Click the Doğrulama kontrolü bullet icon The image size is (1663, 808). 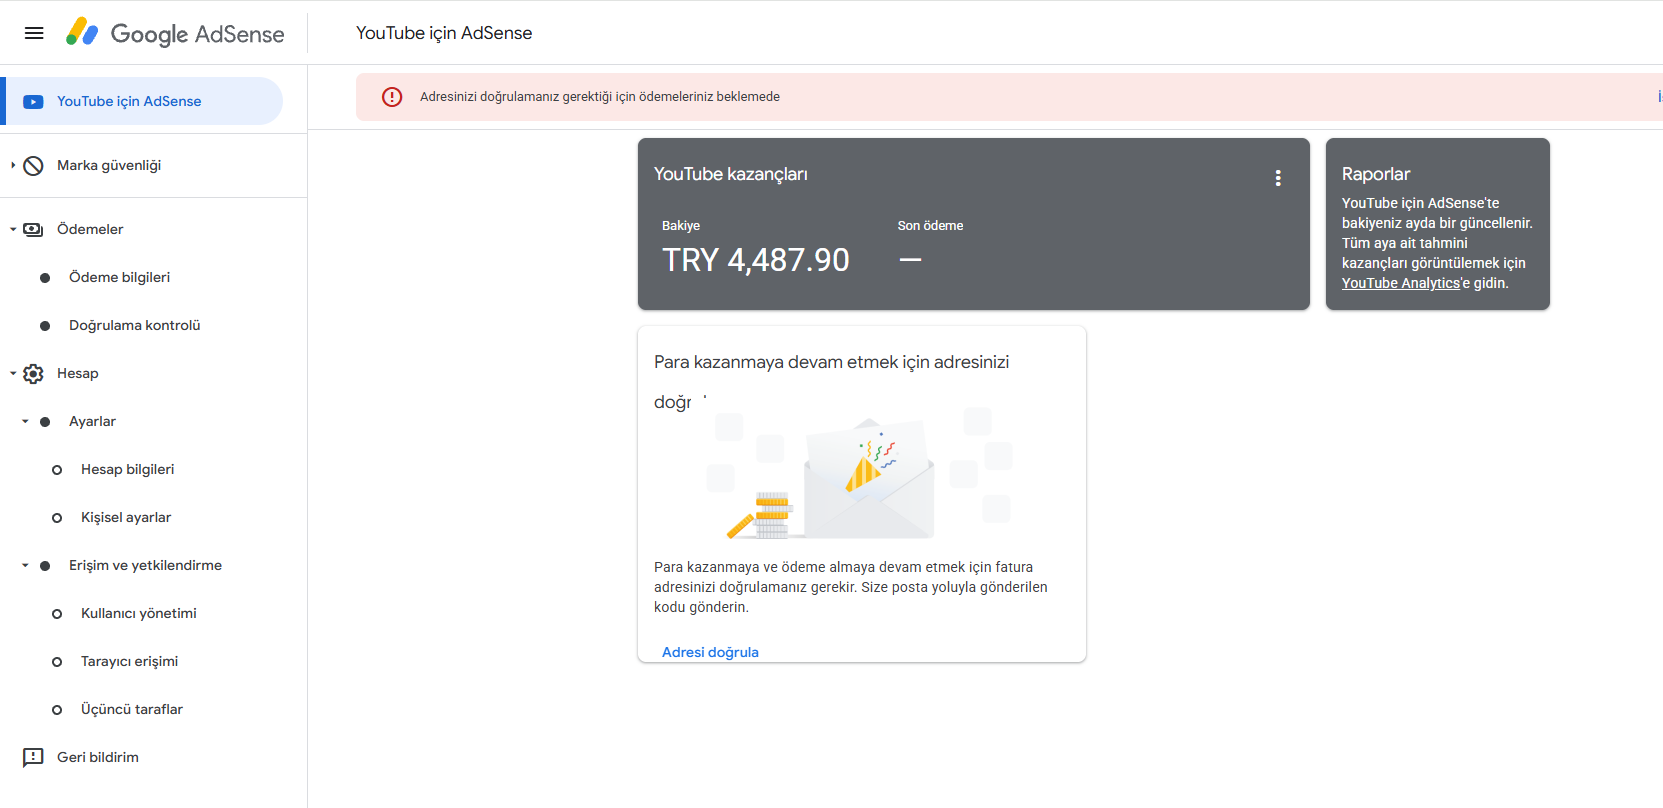coord(45,326)
